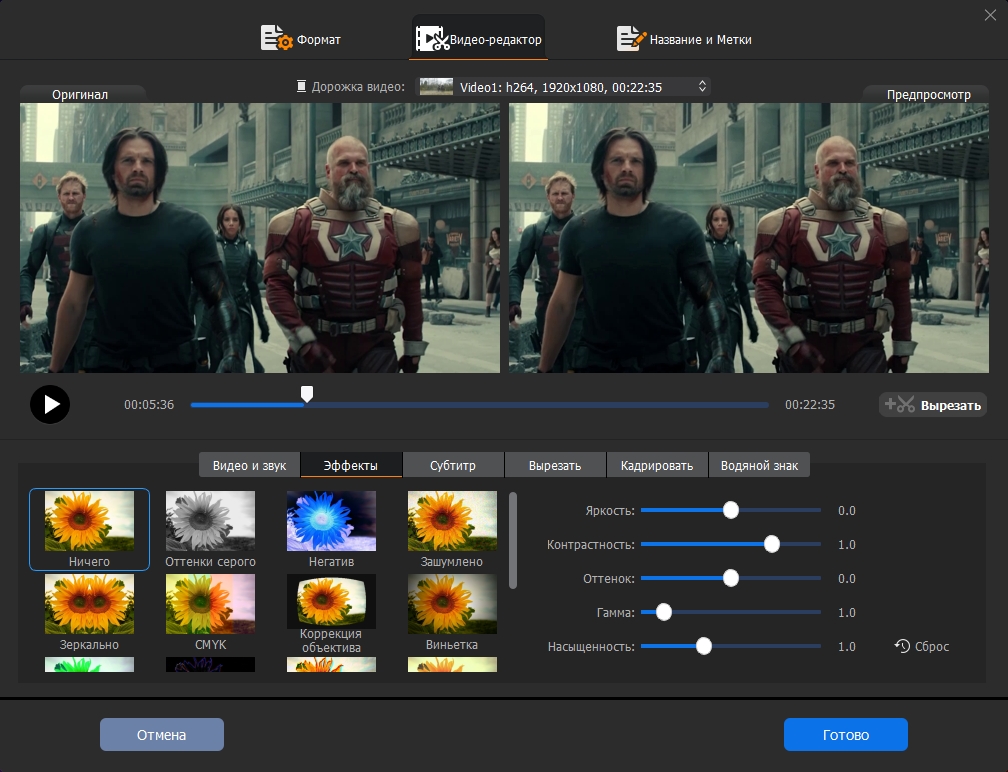Open the Дорожка видео dropdown

click(564, 87)
